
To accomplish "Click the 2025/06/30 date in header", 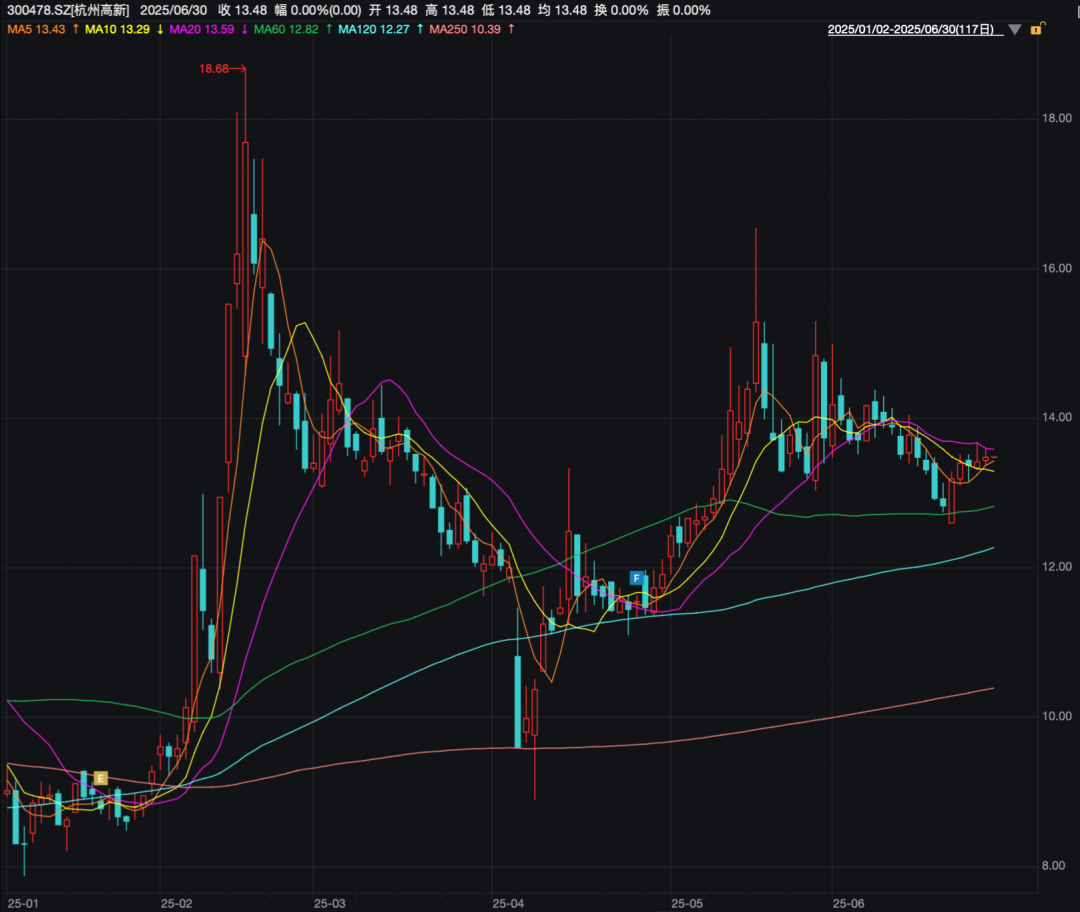I will pos(174,10).
